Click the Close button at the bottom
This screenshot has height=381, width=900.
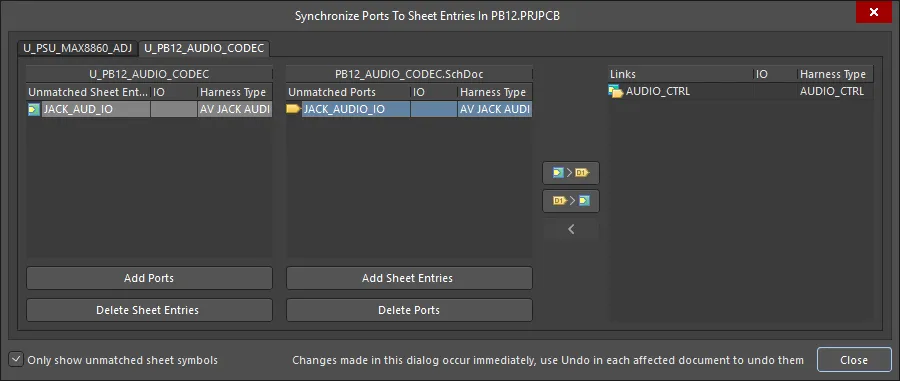854,360
